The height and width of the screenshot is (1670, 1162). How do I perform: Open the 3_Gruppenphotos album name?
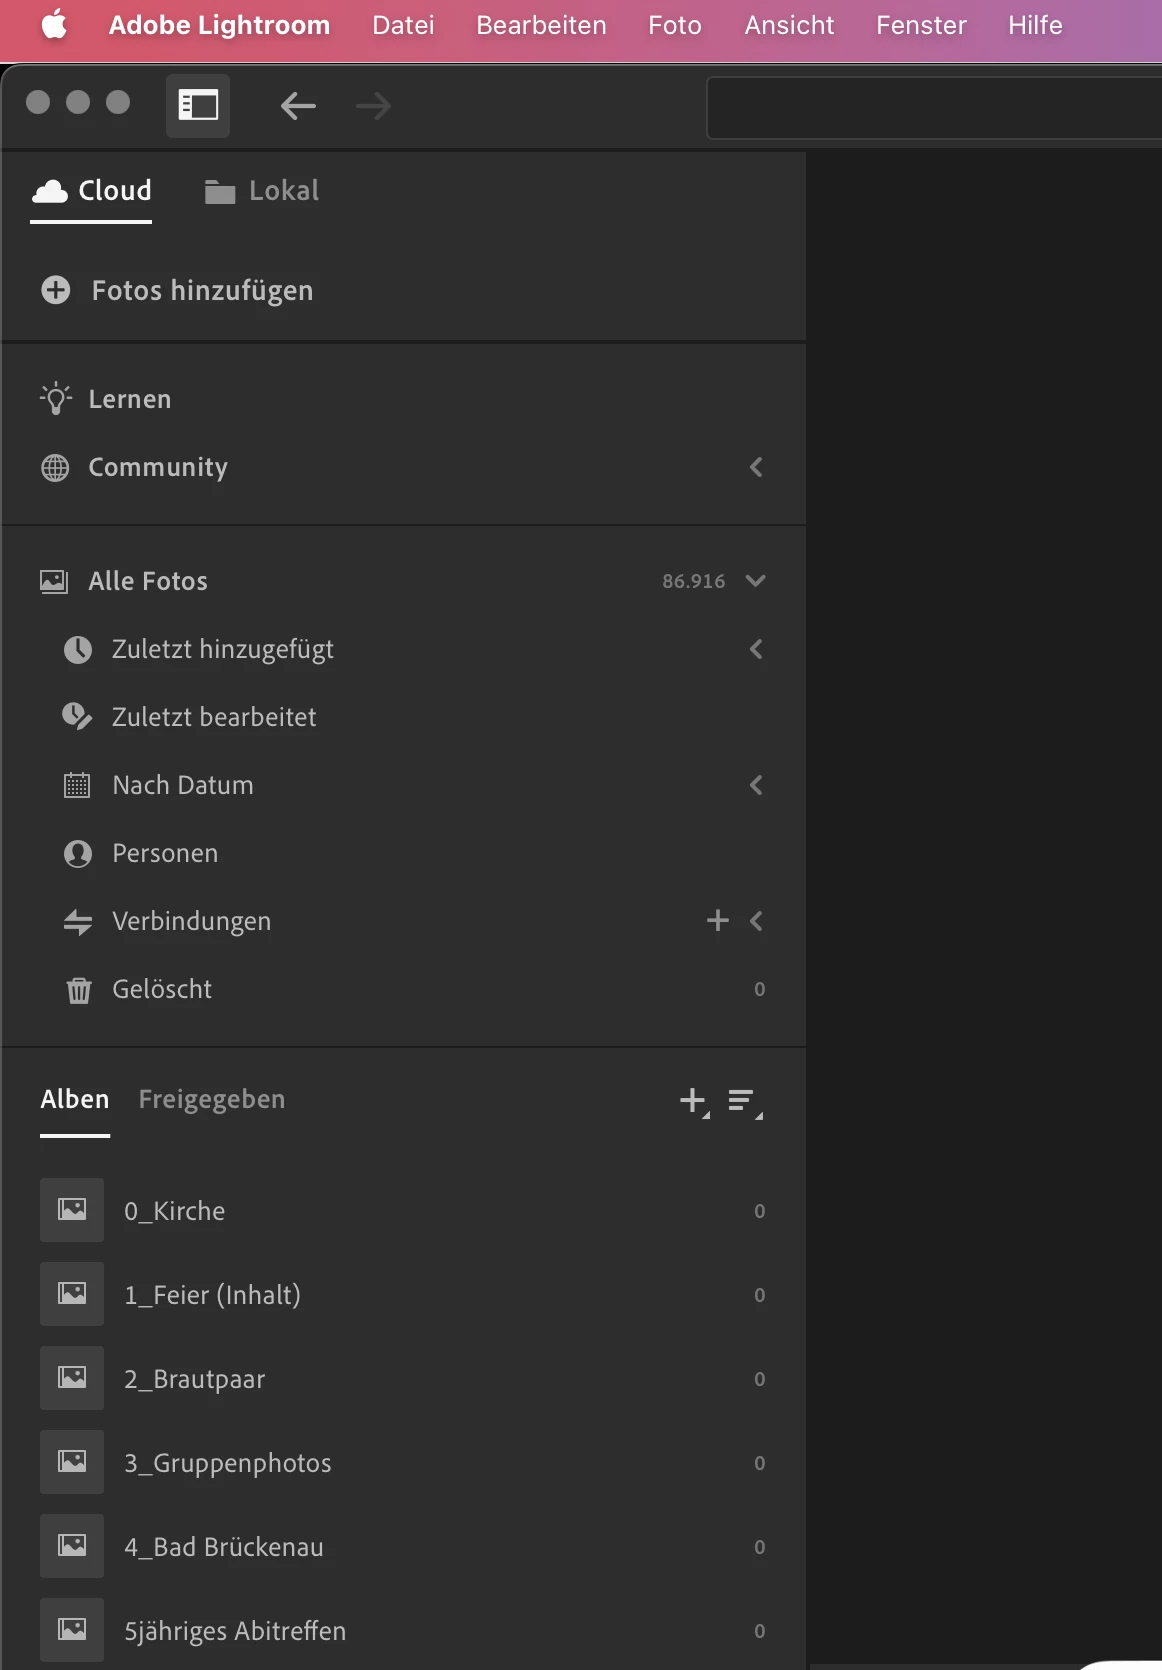228,1464
